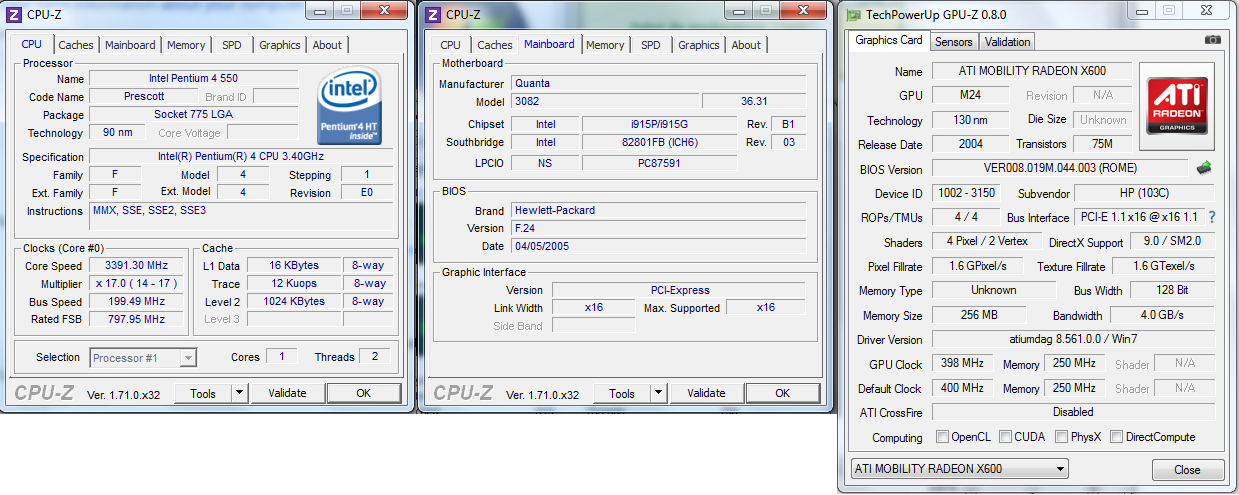Open the ATI MOBILITY RADEON X600 card dropdown
This screenshot has height=495, width=1239.
coord(959,469)
